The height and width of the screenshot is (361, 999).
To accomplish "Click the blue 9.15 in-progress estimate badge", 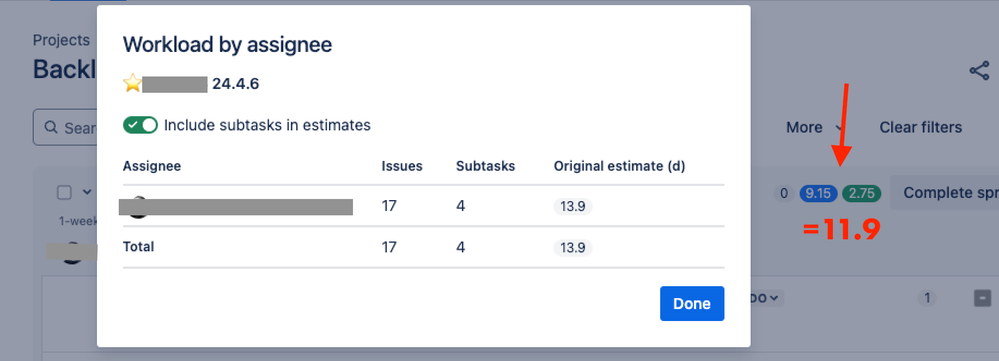I will coord(819,193).
